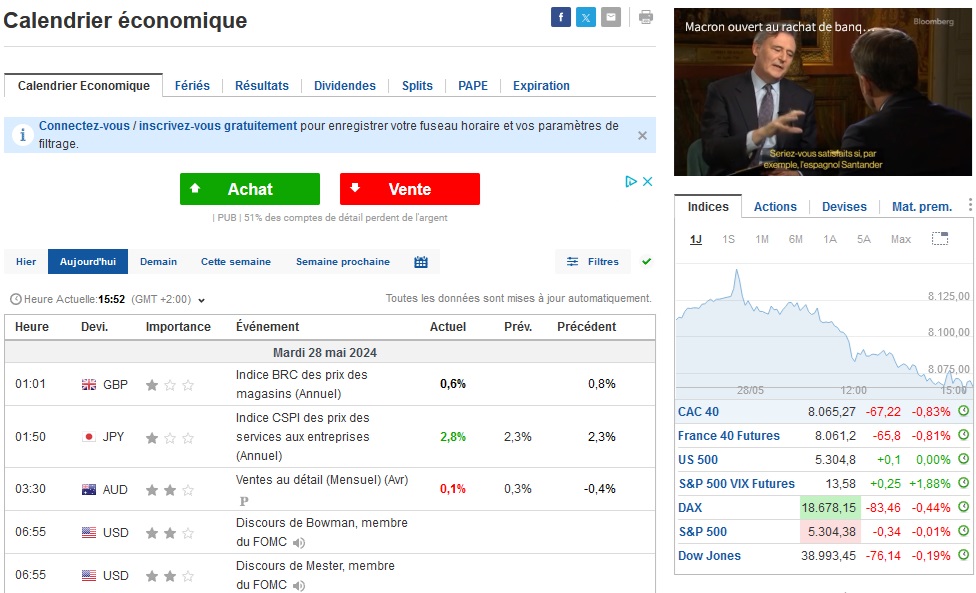Image resolution: width=976 pixels, height=593 pixels.
Task: Click the UK flag on the GBP row
Action: click(89, 385)
